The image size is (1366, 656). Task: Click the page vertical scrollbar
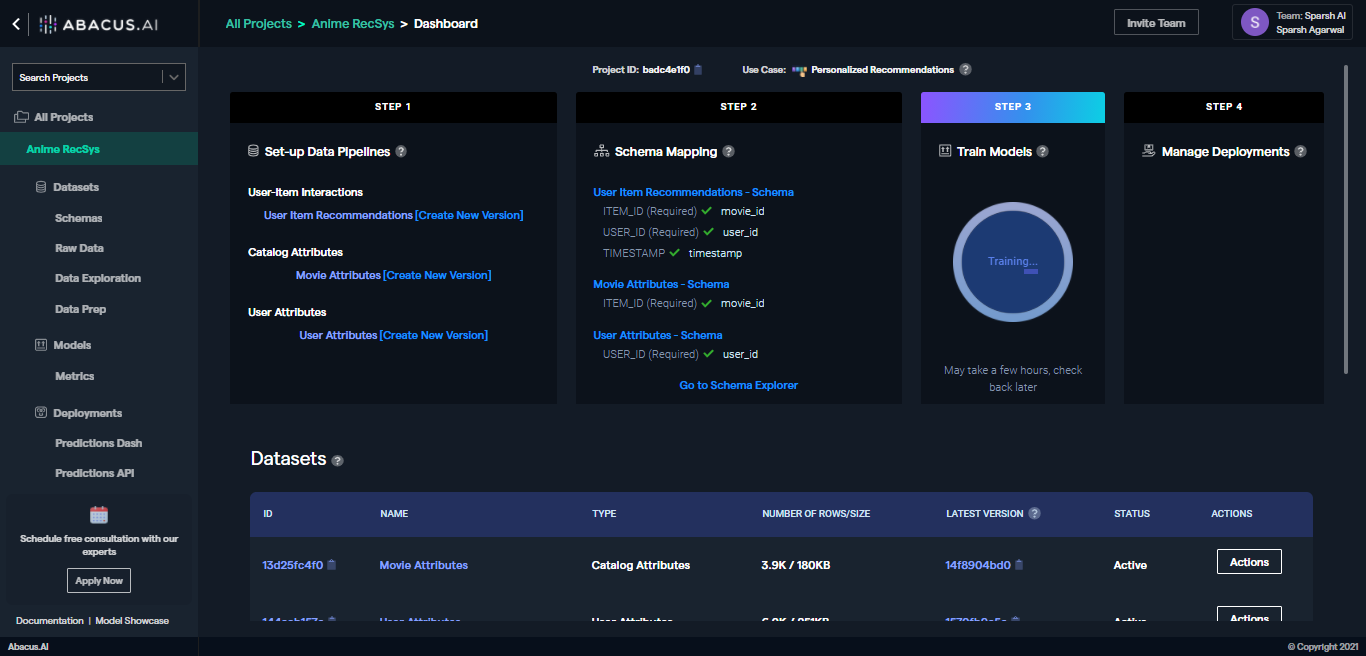[1347, 220]
